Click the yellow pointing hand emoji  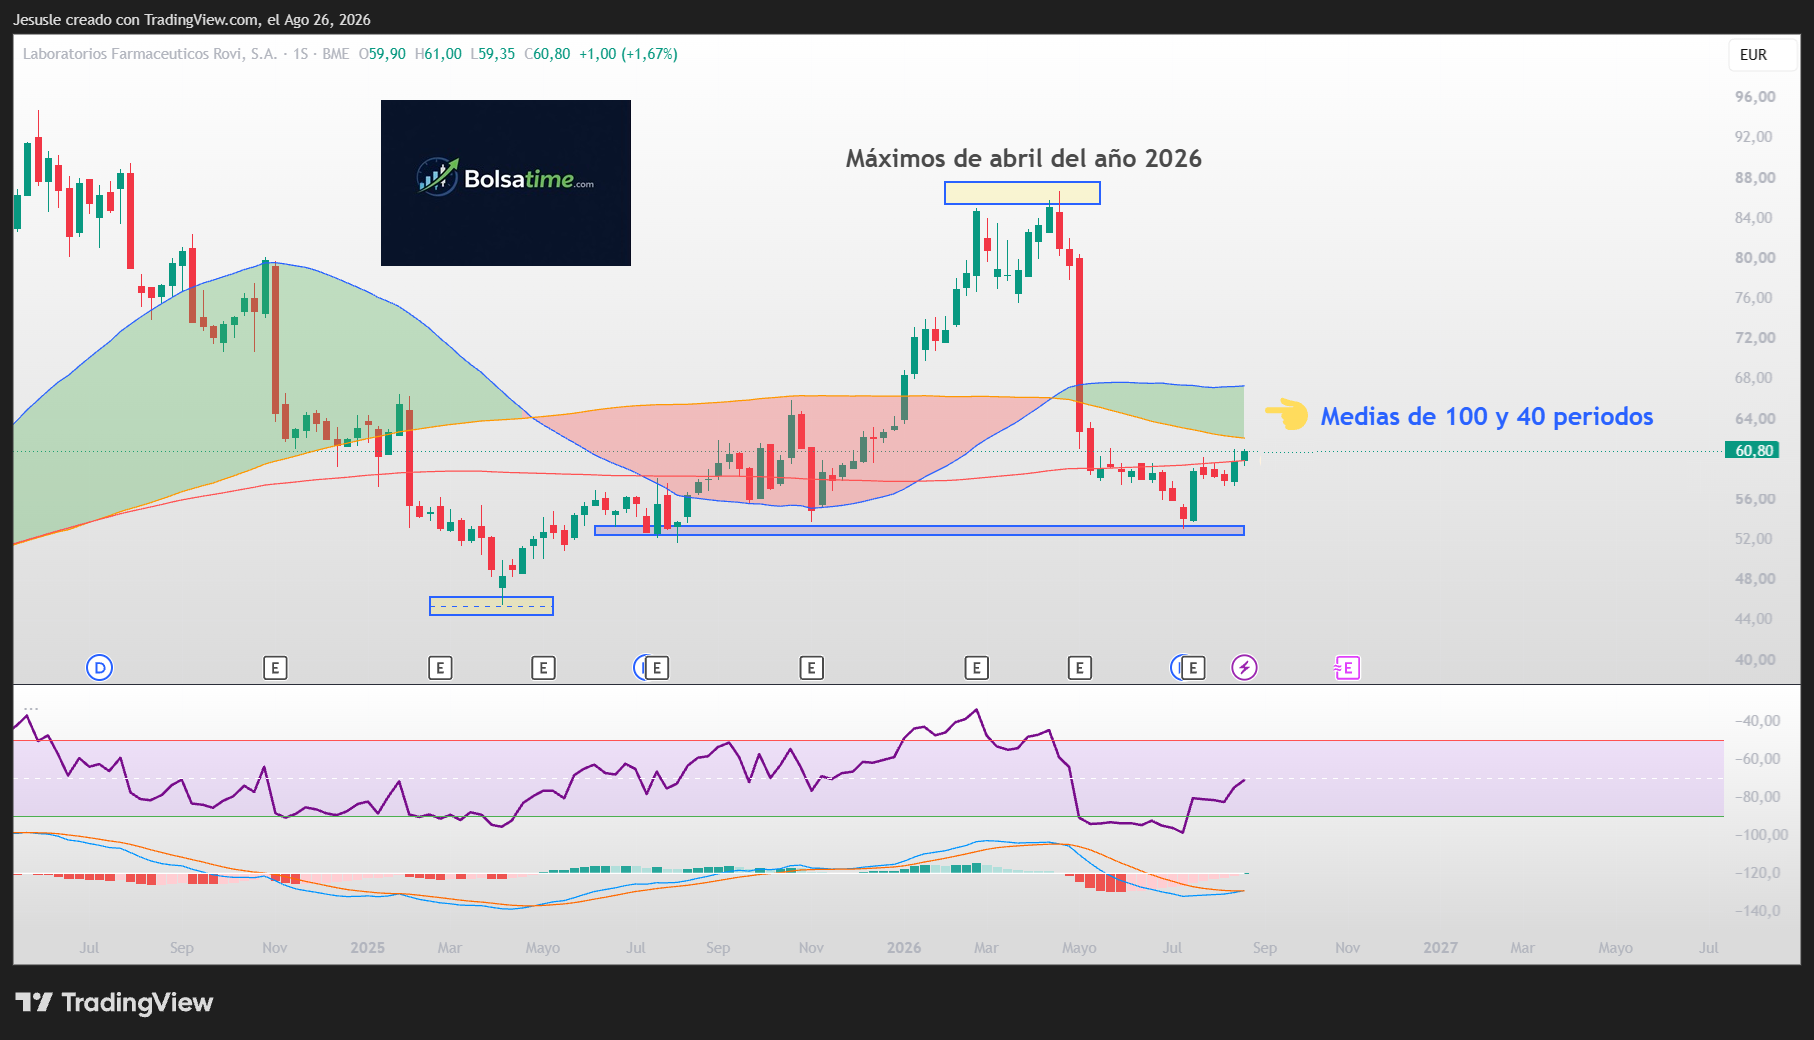click(1286, 414)
